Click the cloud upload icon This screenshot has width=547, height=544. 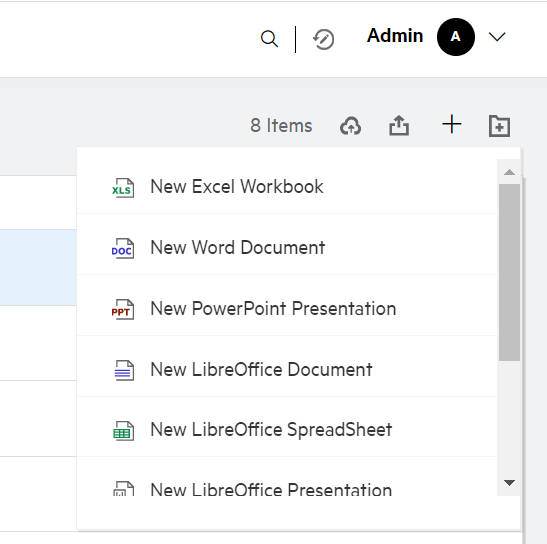pos(350,126)
